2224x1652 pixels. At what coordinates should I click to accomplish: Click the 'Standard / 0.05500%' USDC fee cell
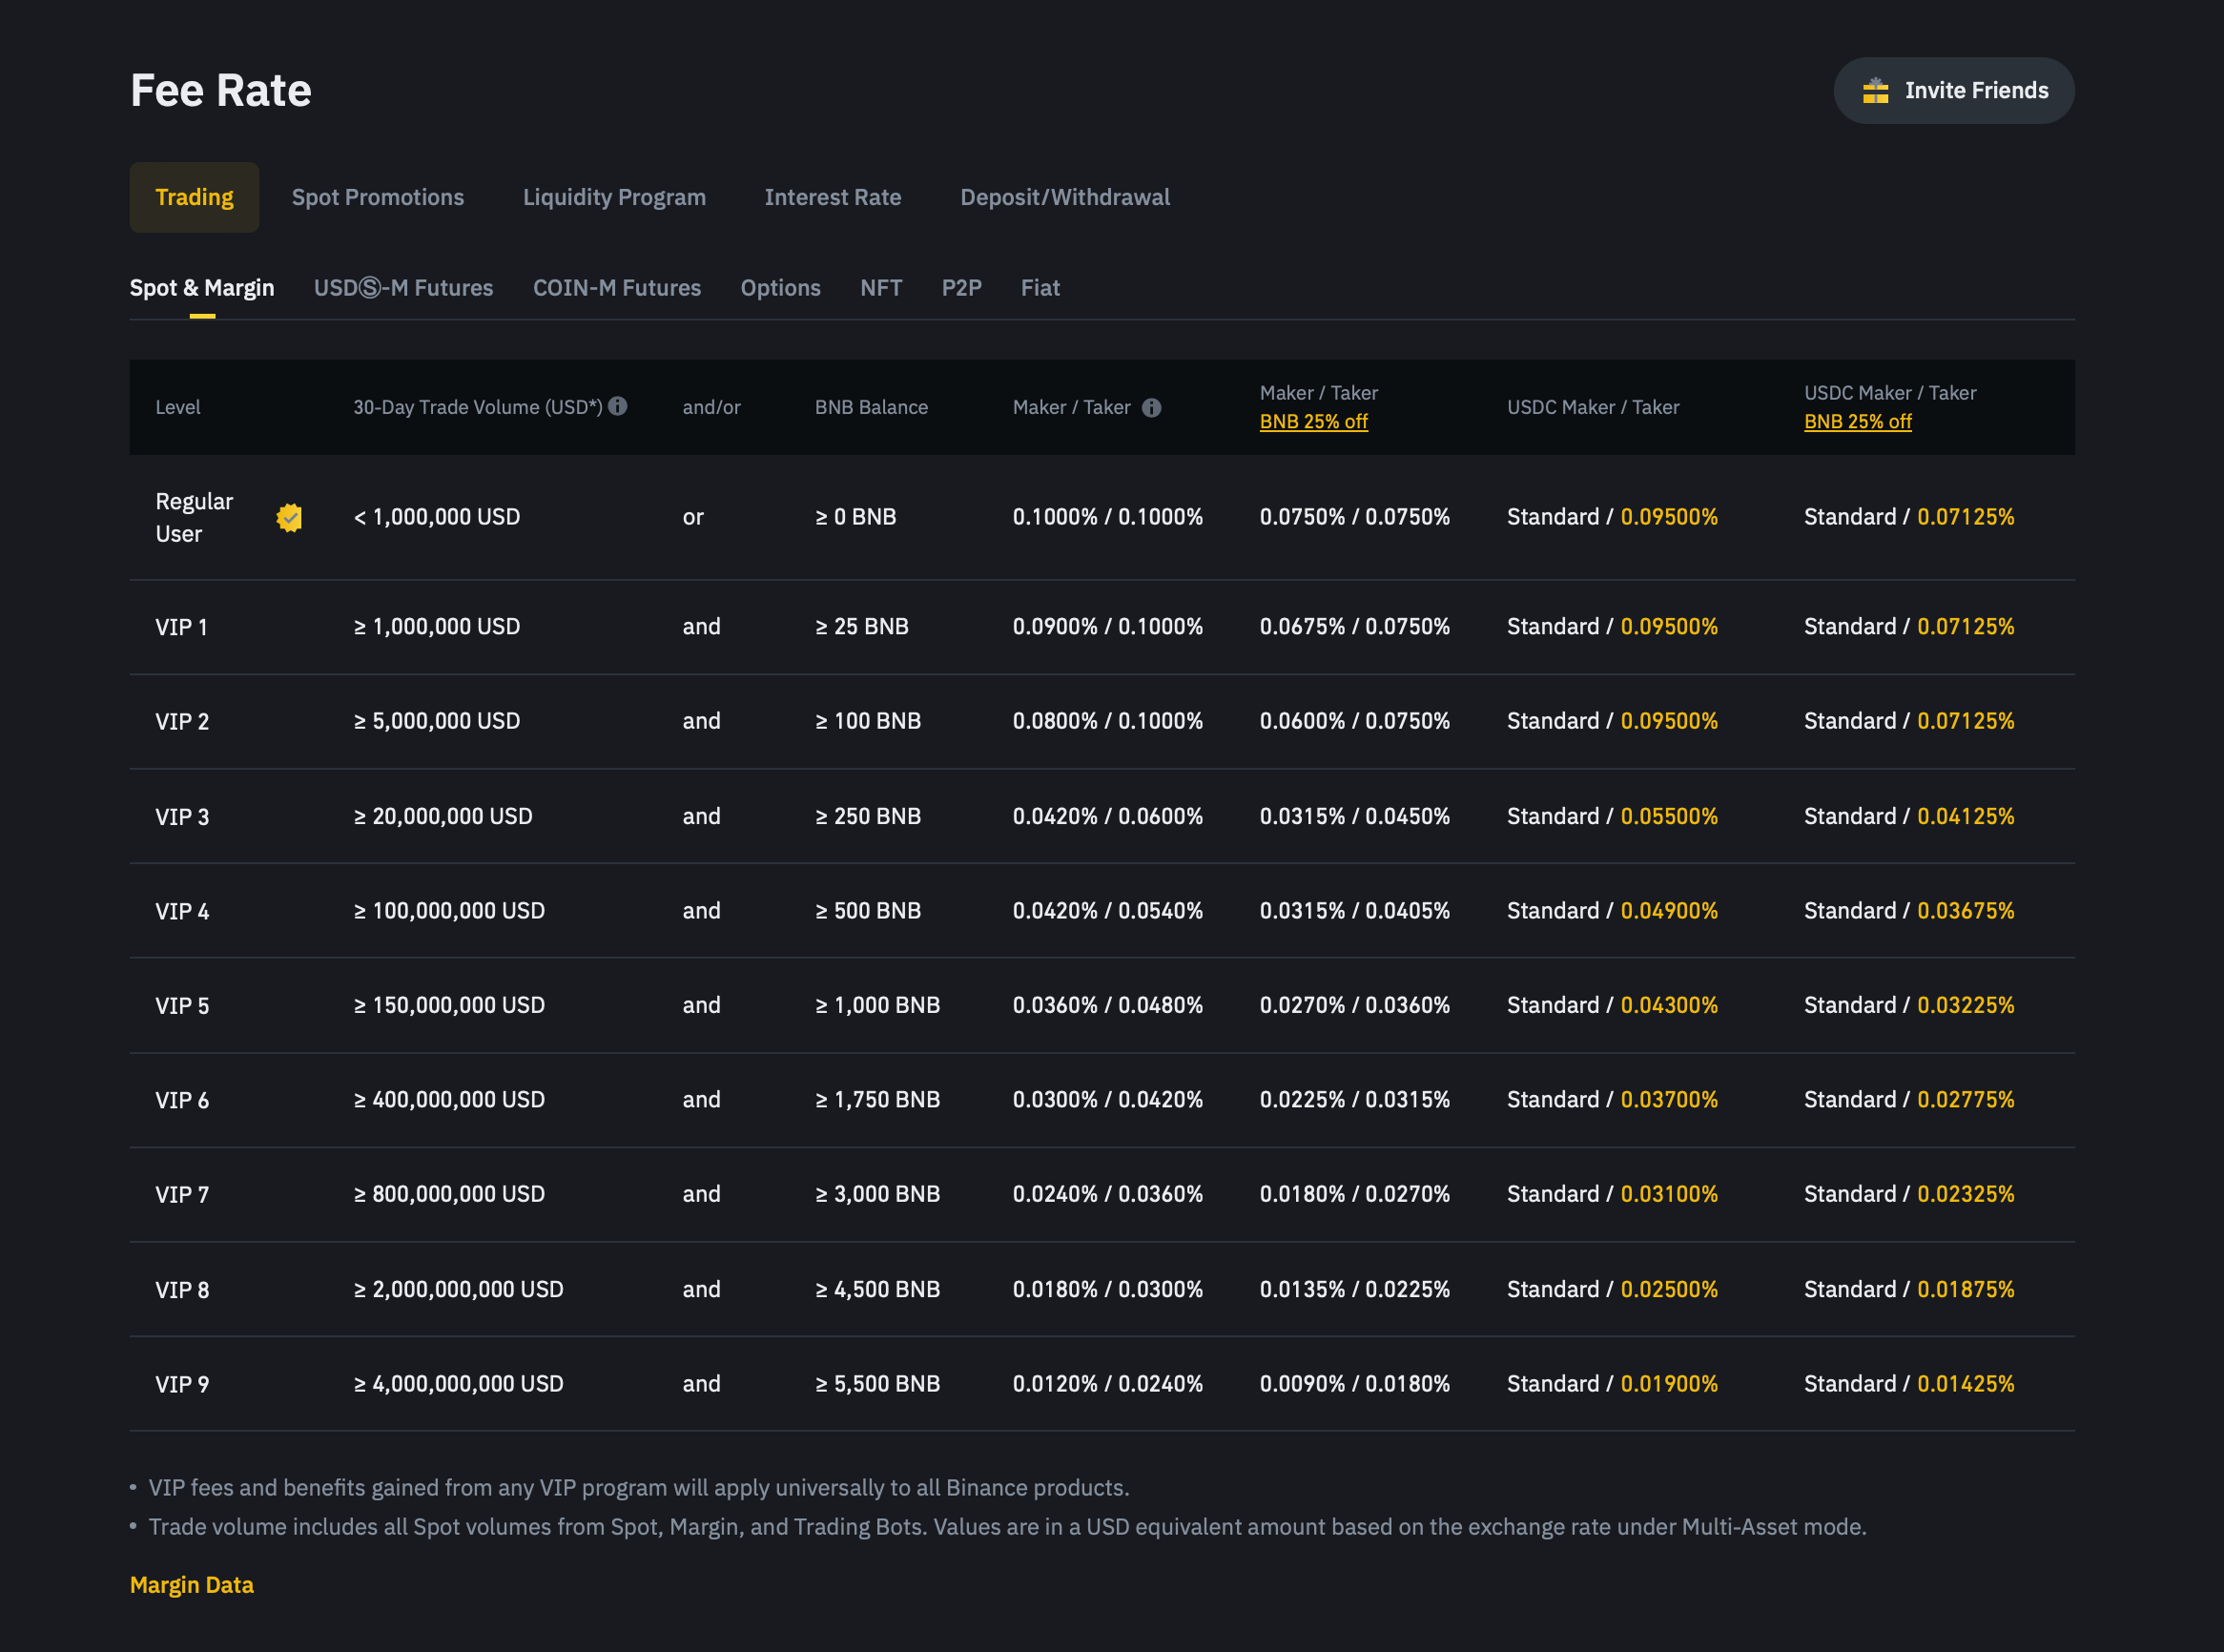click(1612, 816)
